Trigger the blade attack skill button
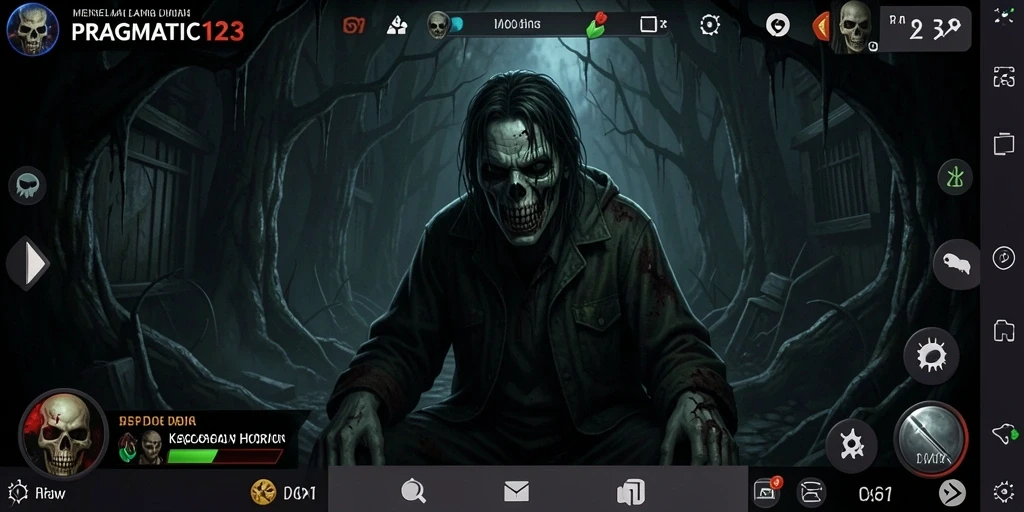The width and height of the screenshot is (1024, 512). (x=931, y=438)
